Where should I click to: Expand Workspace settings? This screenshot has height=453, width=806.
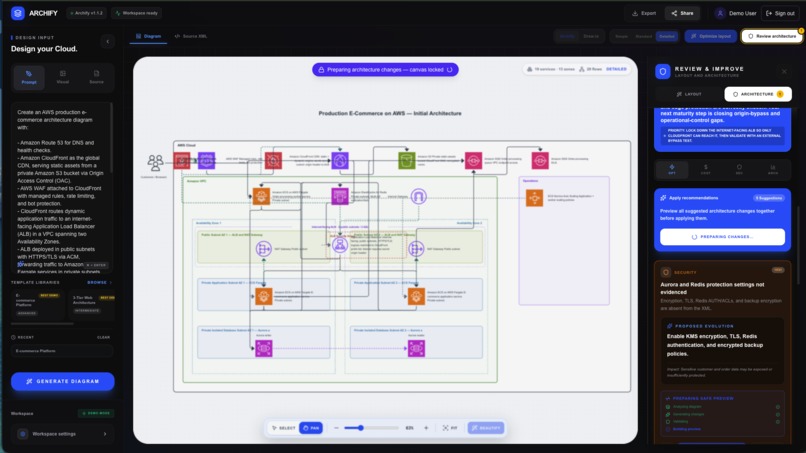(x=62, y=434)
